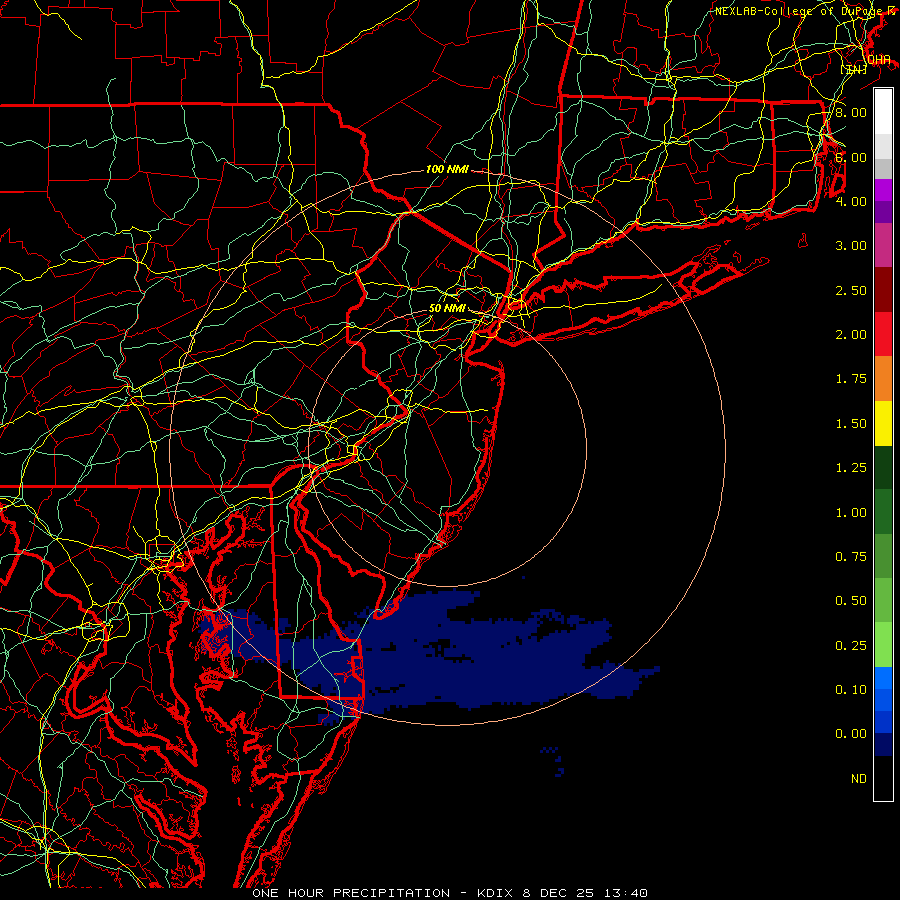Screen dimensions: 900x900
Task: Pick the black ND swatch at legend bottom
Action: pyautogui.click(x=883, y=778)
